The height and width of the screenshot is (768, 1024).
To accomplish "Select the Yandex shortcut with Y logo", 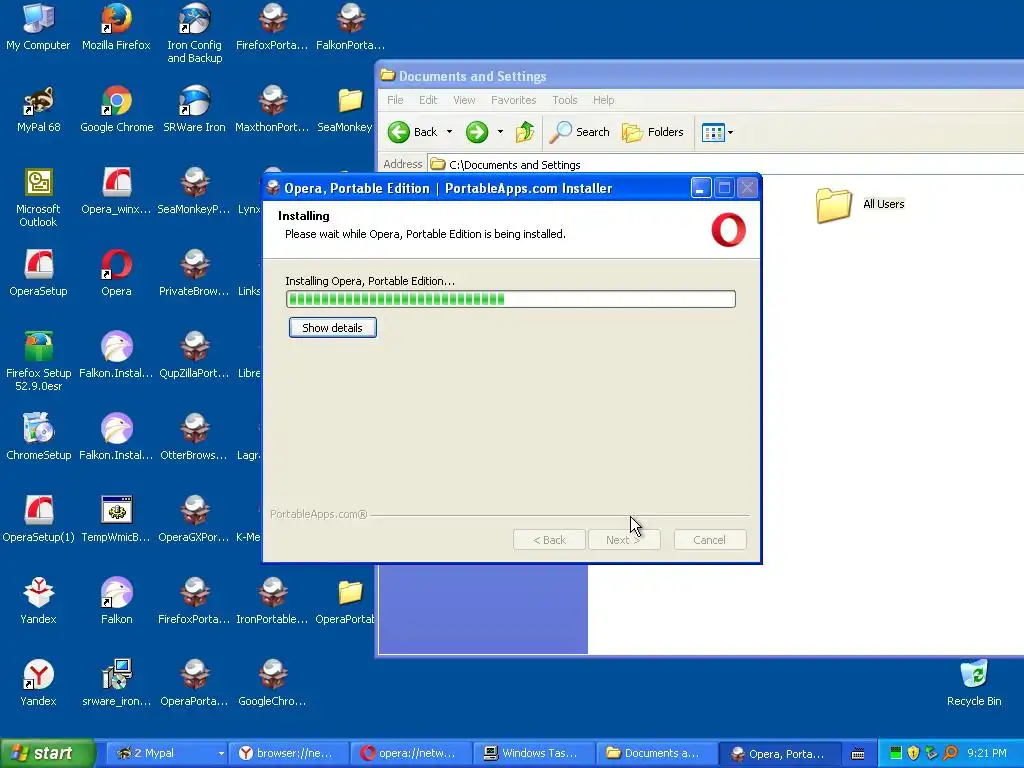I will pyautogui.click(x=38, y=683).
